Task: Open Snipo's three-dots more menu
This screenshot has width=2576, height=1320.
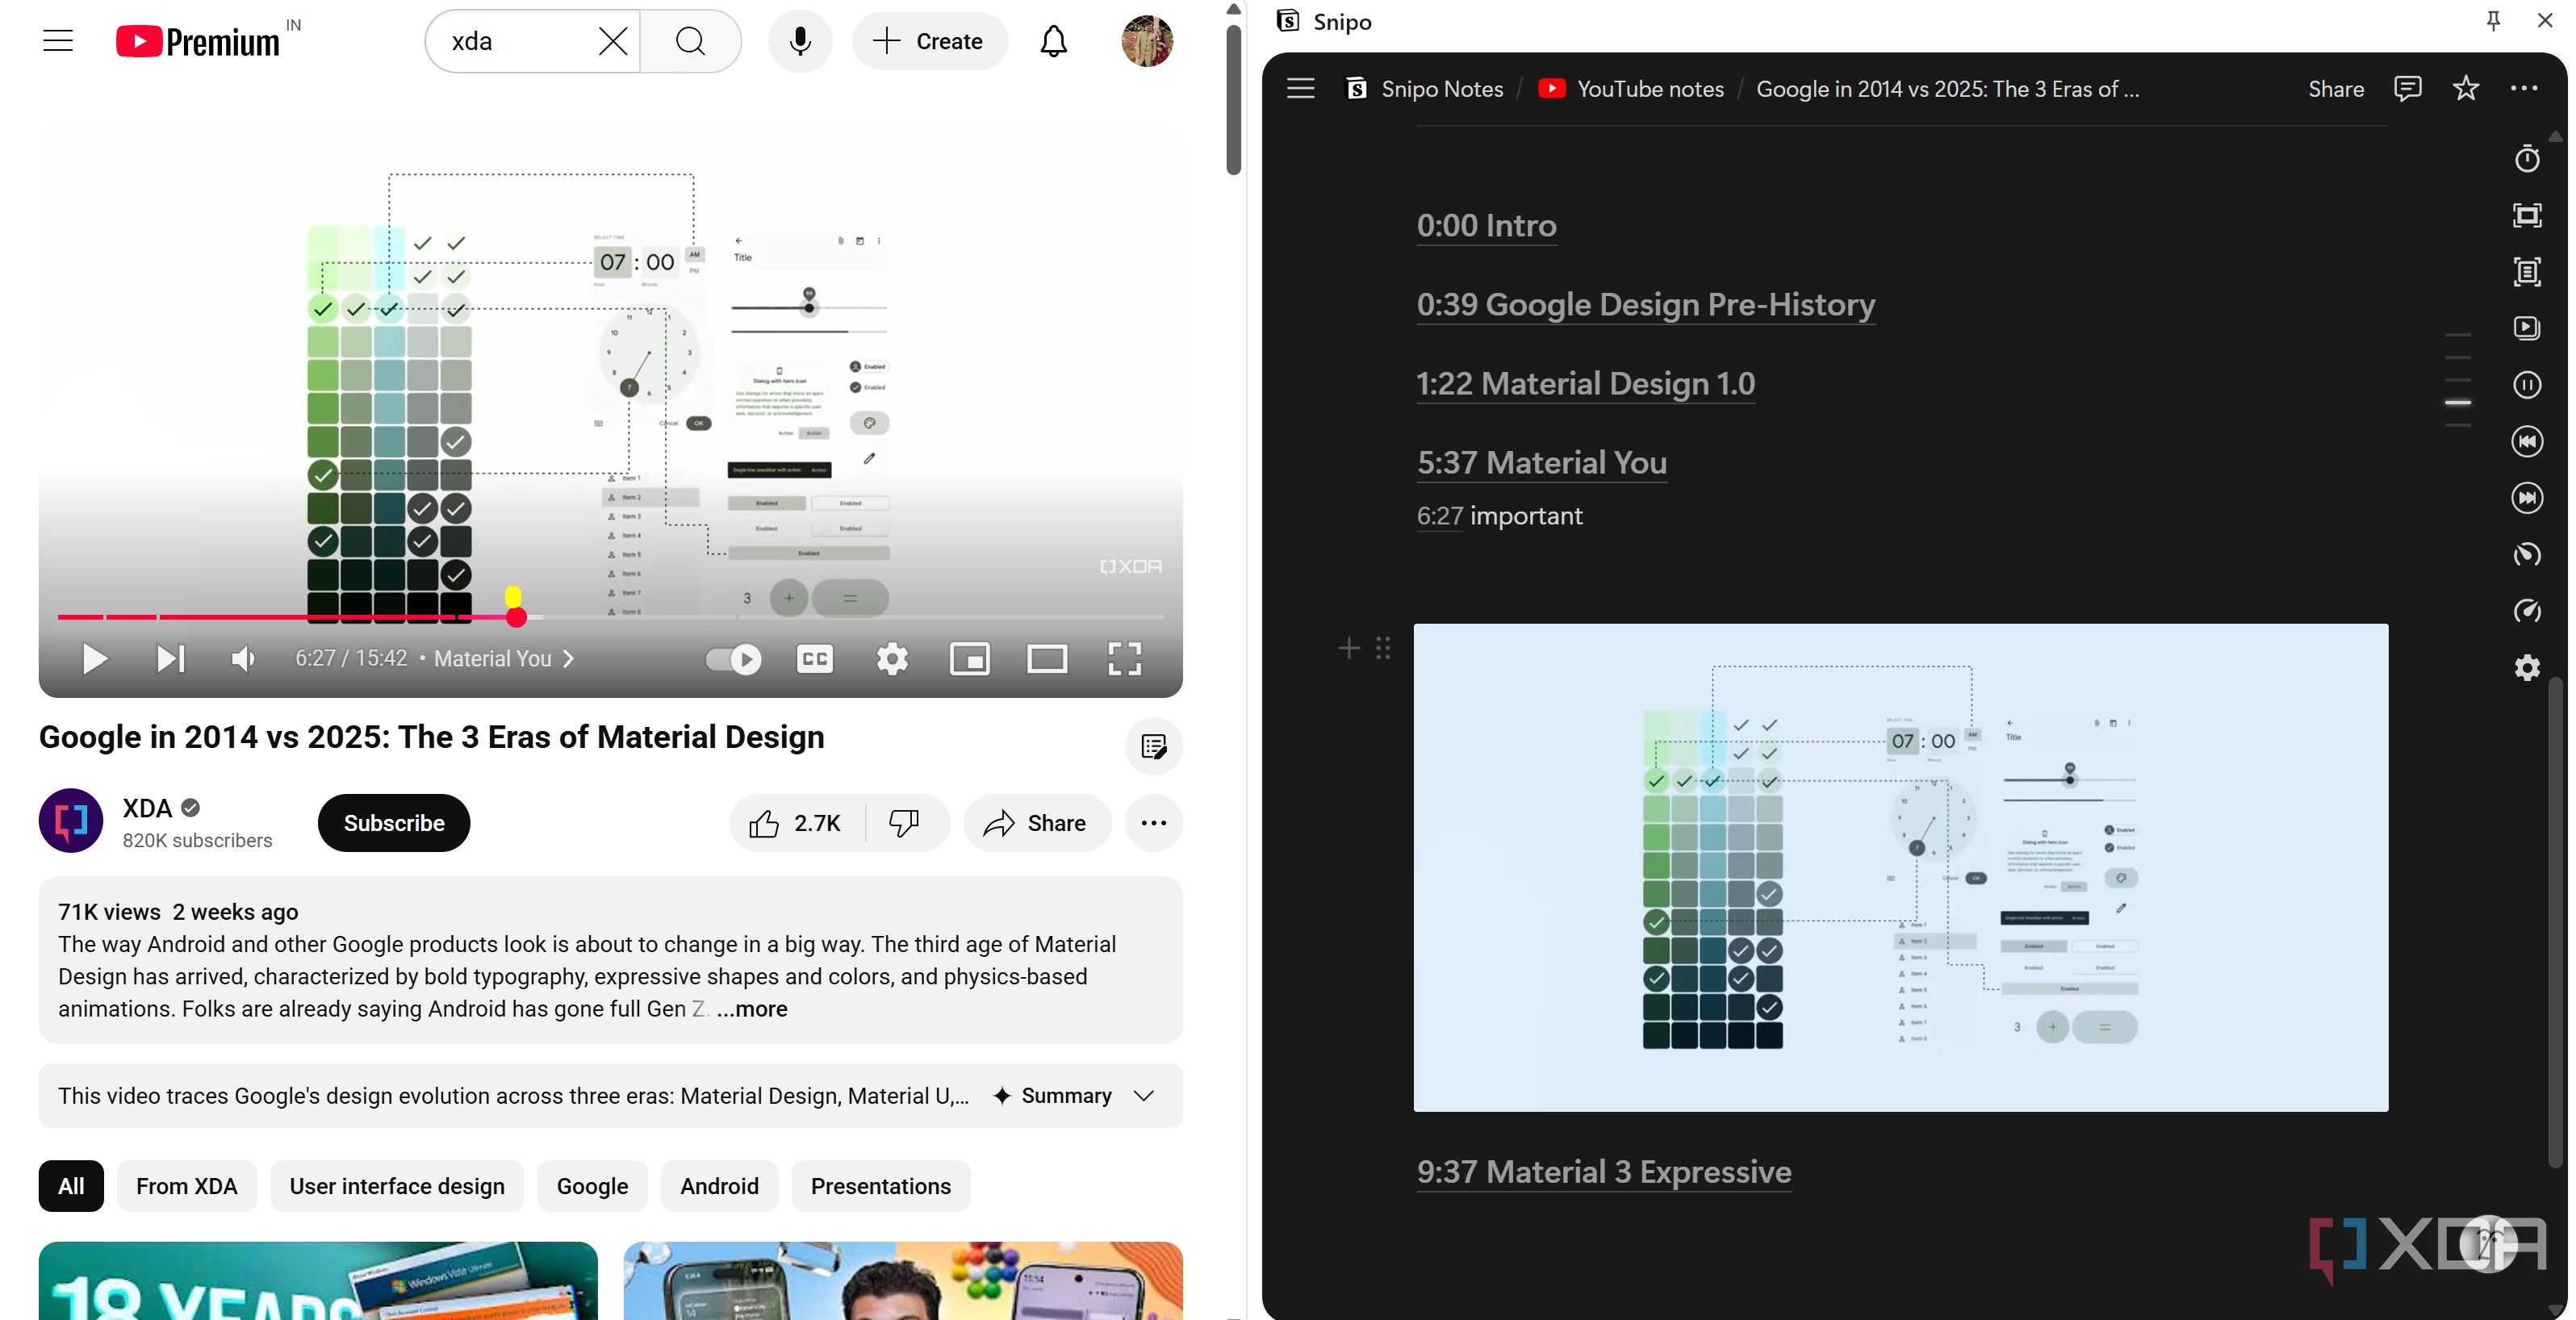Action: [2524, 88]
